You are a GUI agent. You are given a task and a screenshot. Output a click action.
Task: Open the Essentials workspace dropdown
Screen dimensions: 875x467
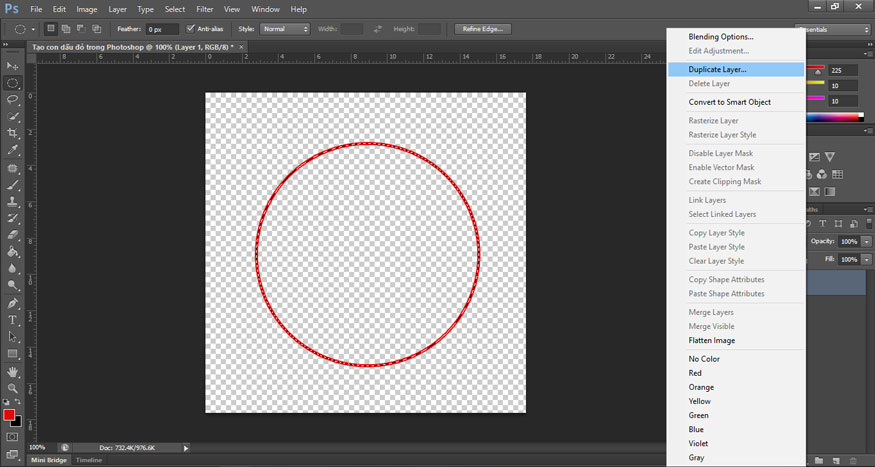(x=832, y=30)
